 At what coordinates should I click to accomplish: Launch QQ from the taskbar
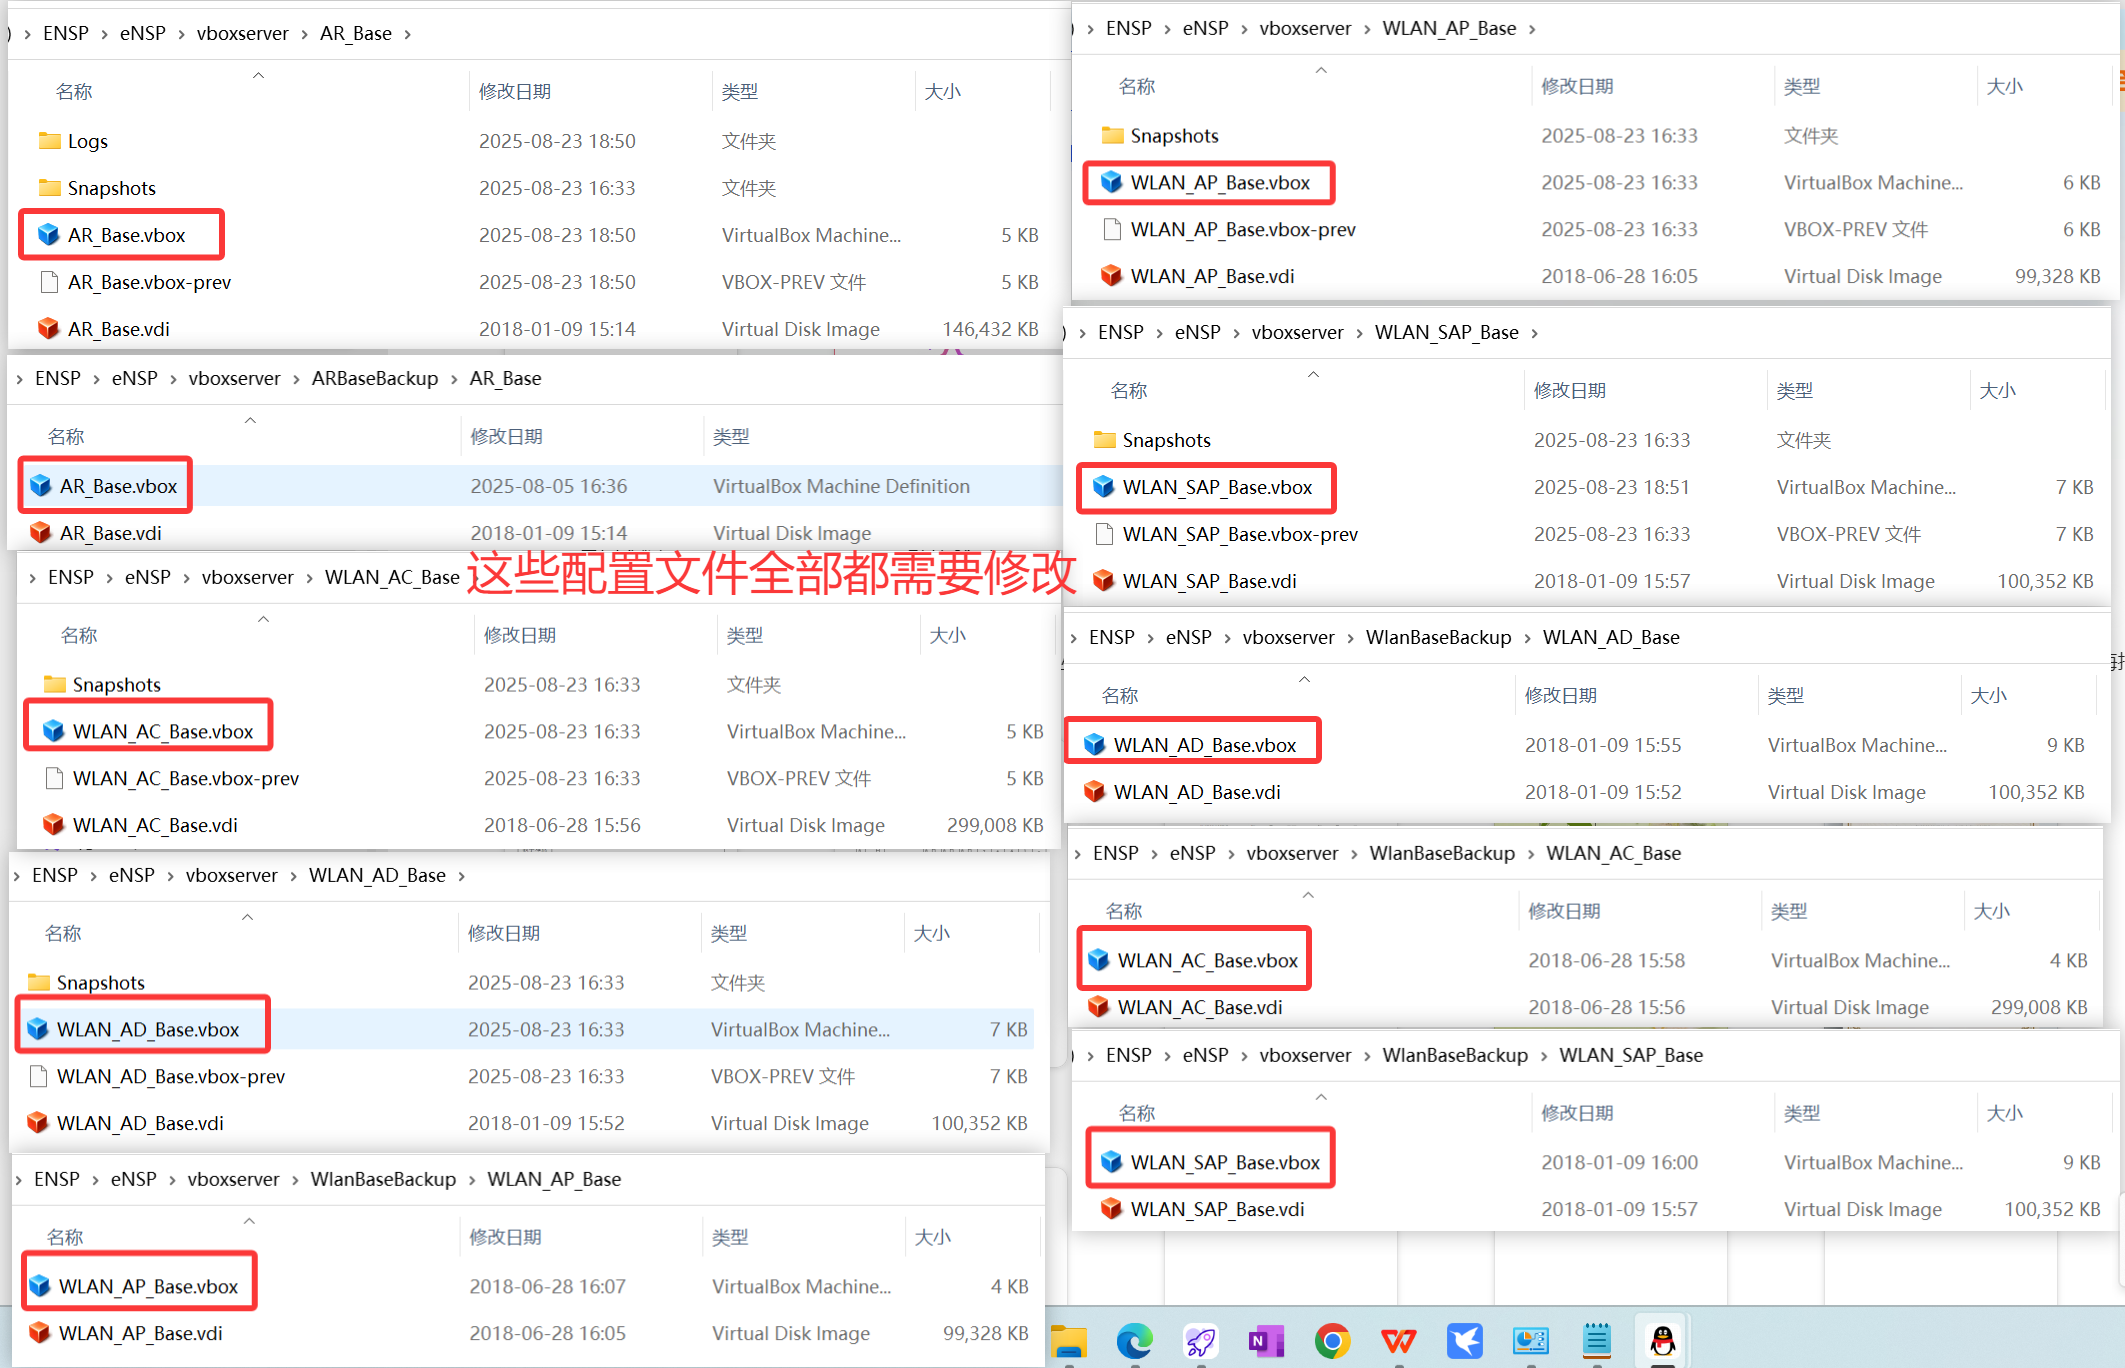click(1662, 1341)
